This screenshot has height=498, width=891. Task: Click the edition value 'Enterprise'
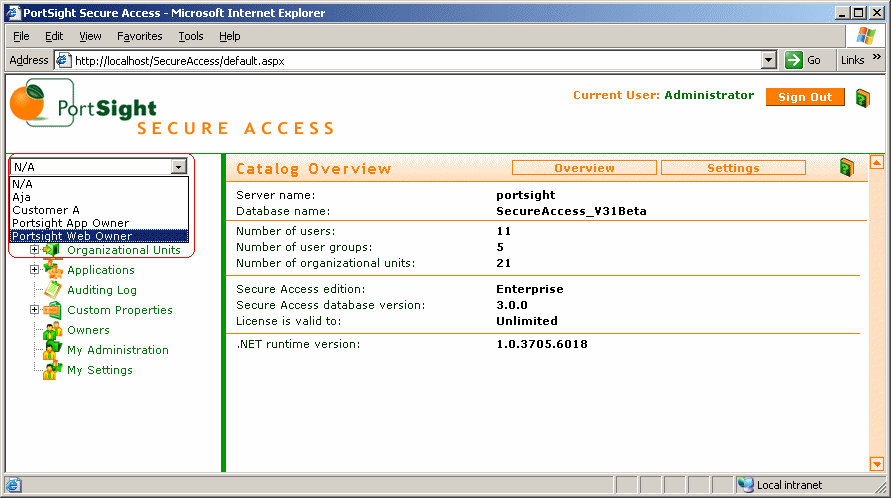[530, 289]
